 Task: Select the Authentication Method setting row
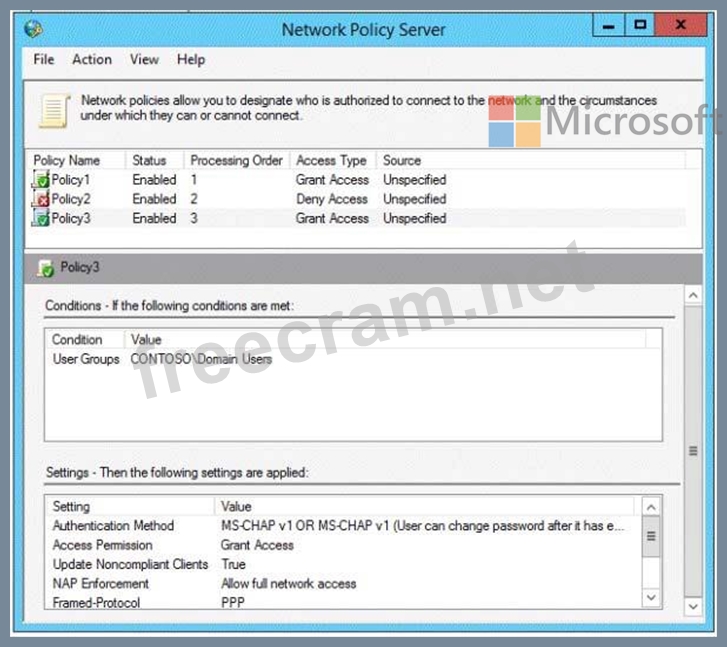(343, 526)
